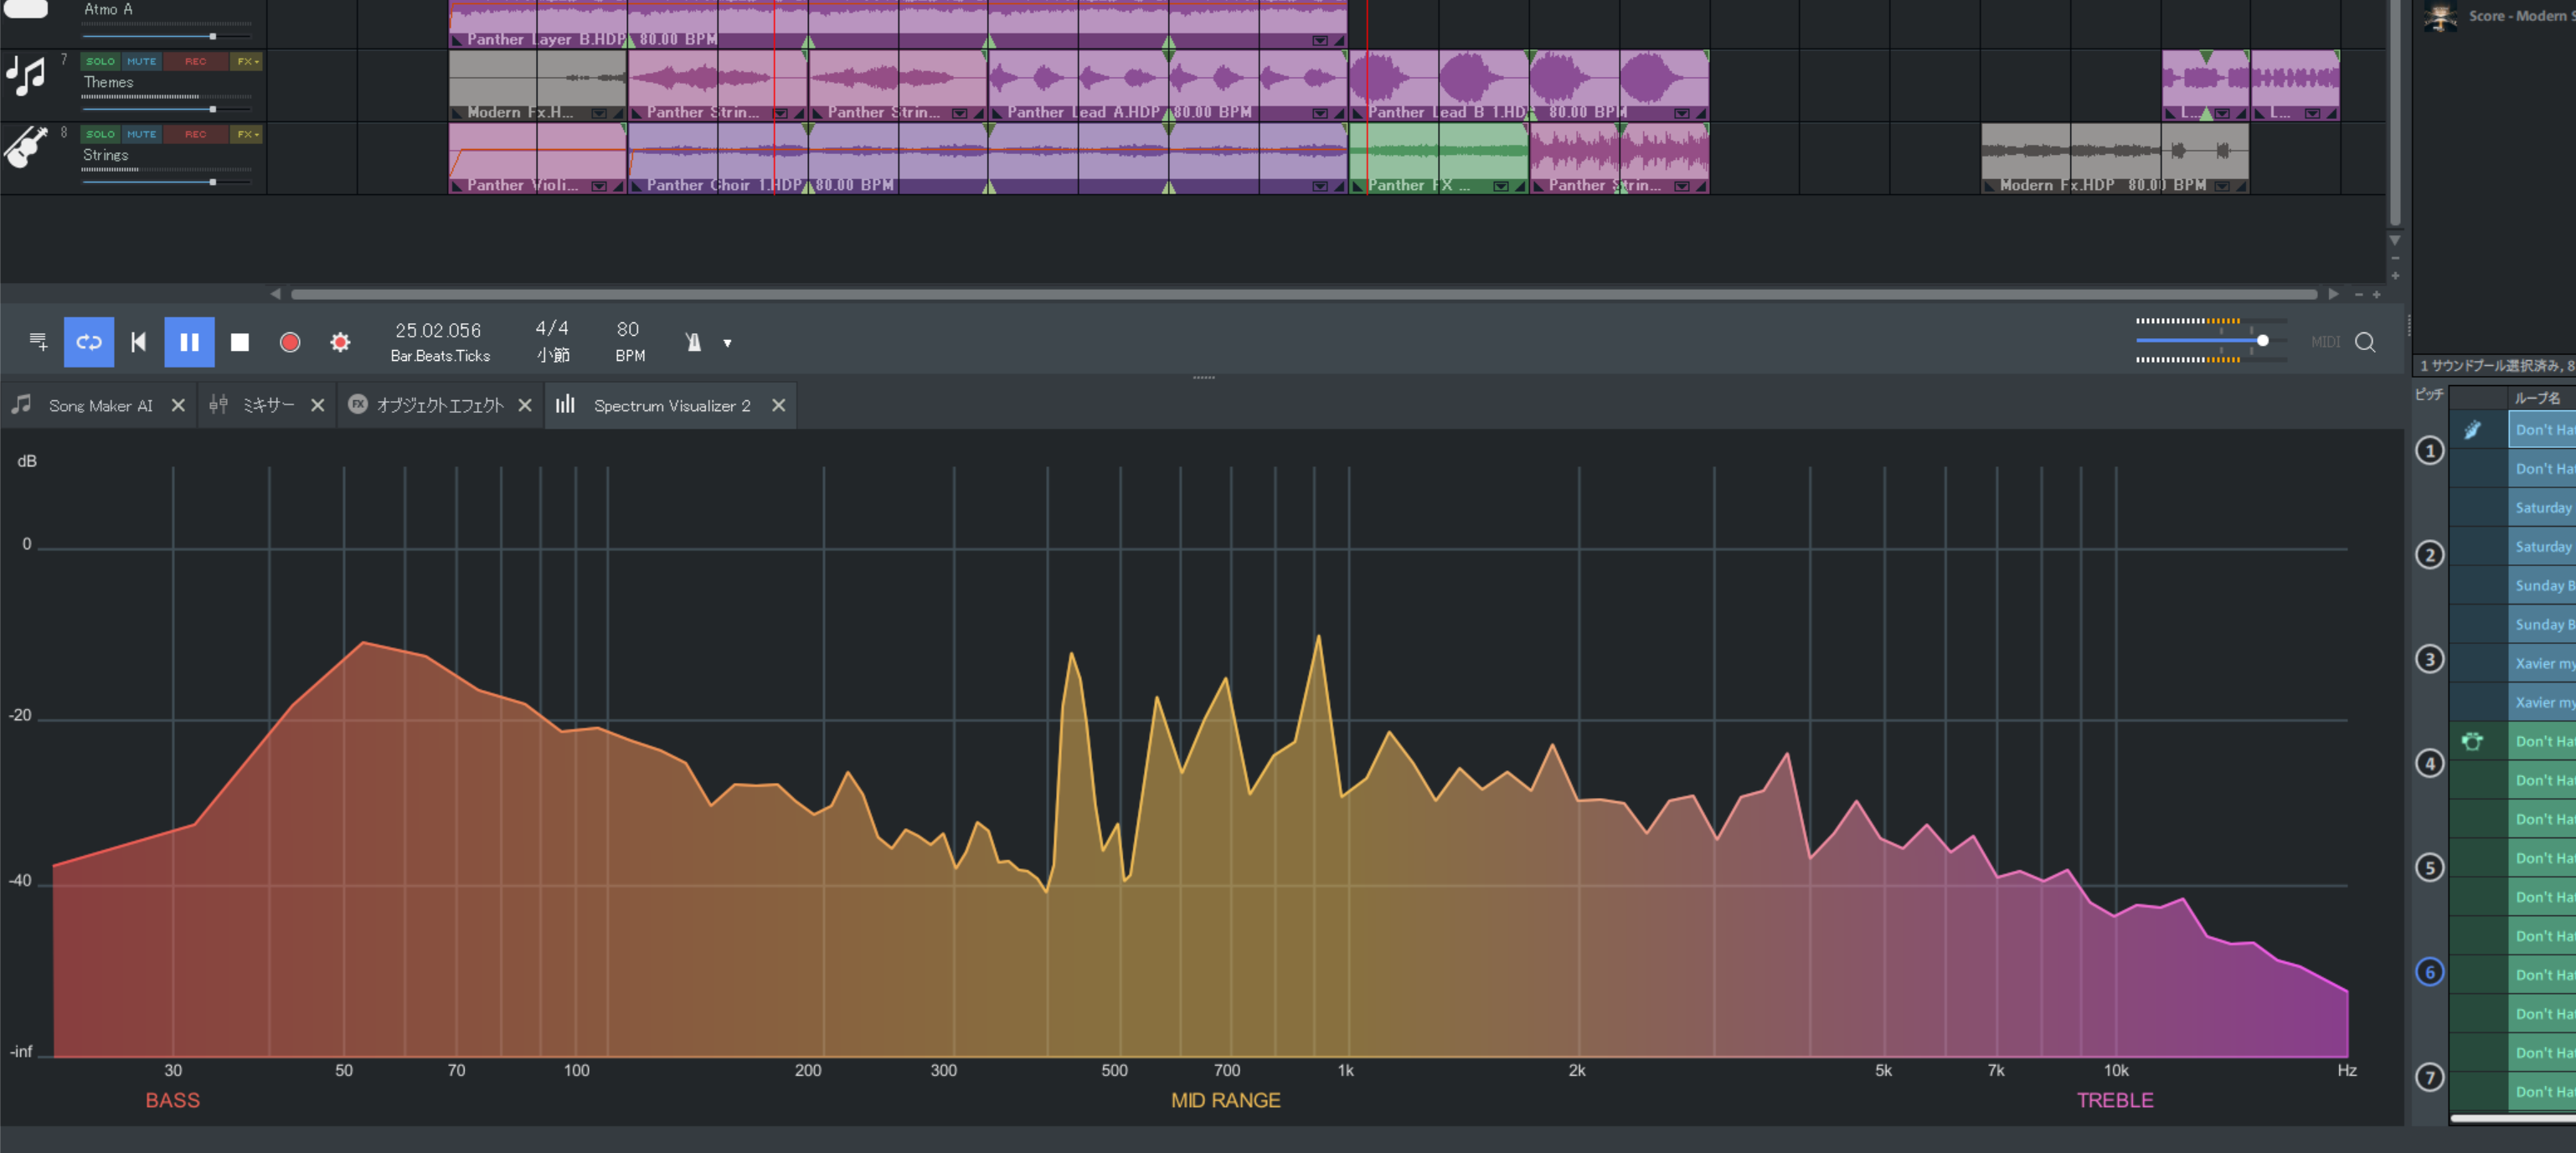Viewport: 2576px width, 1153px height.
Task: Select pitch 7 circle button
Action: (2430, 1077)
